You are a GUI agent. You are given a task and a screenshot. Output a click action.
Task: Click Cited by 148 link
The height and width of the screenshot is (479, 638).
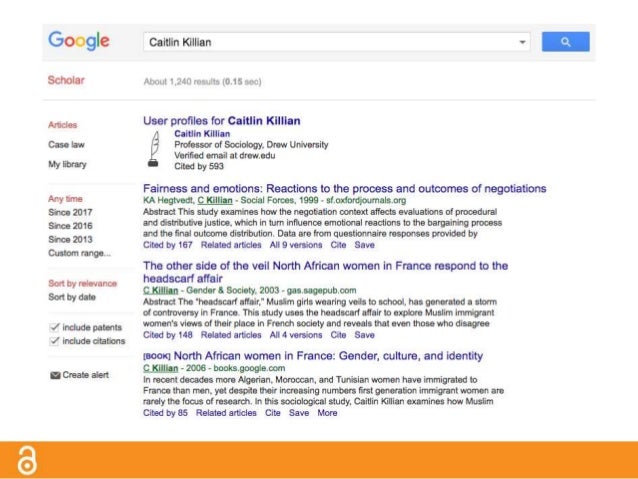pos(168,335)
